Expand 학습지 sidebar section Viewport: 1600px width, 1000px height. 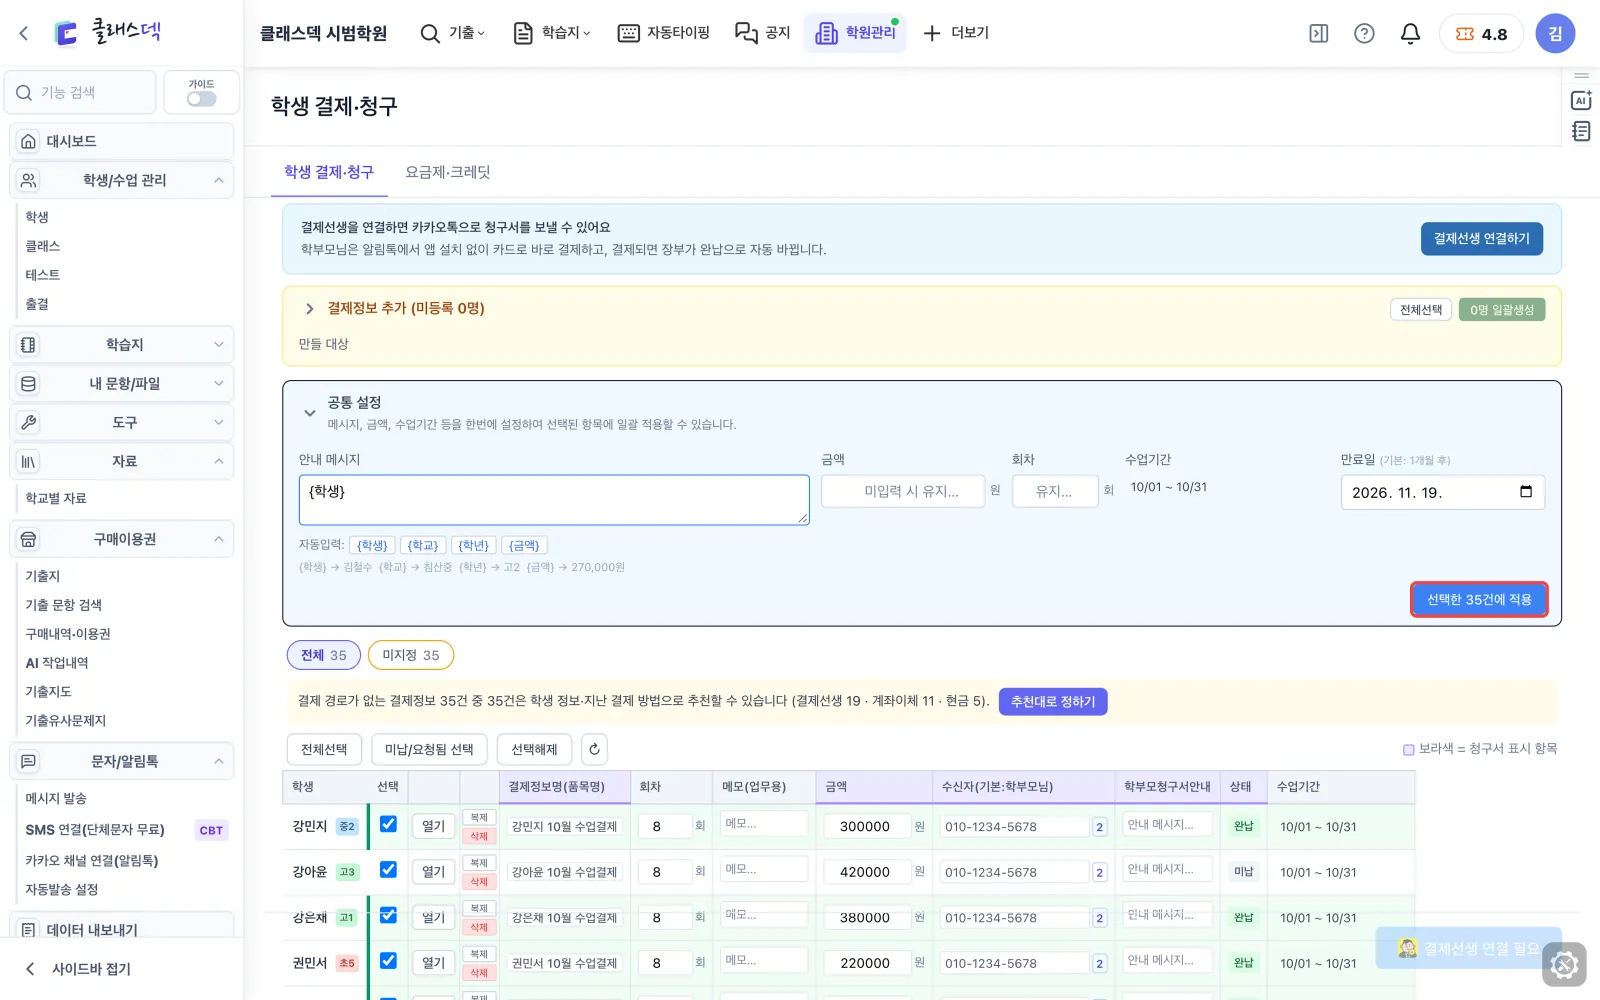point(122,344)
